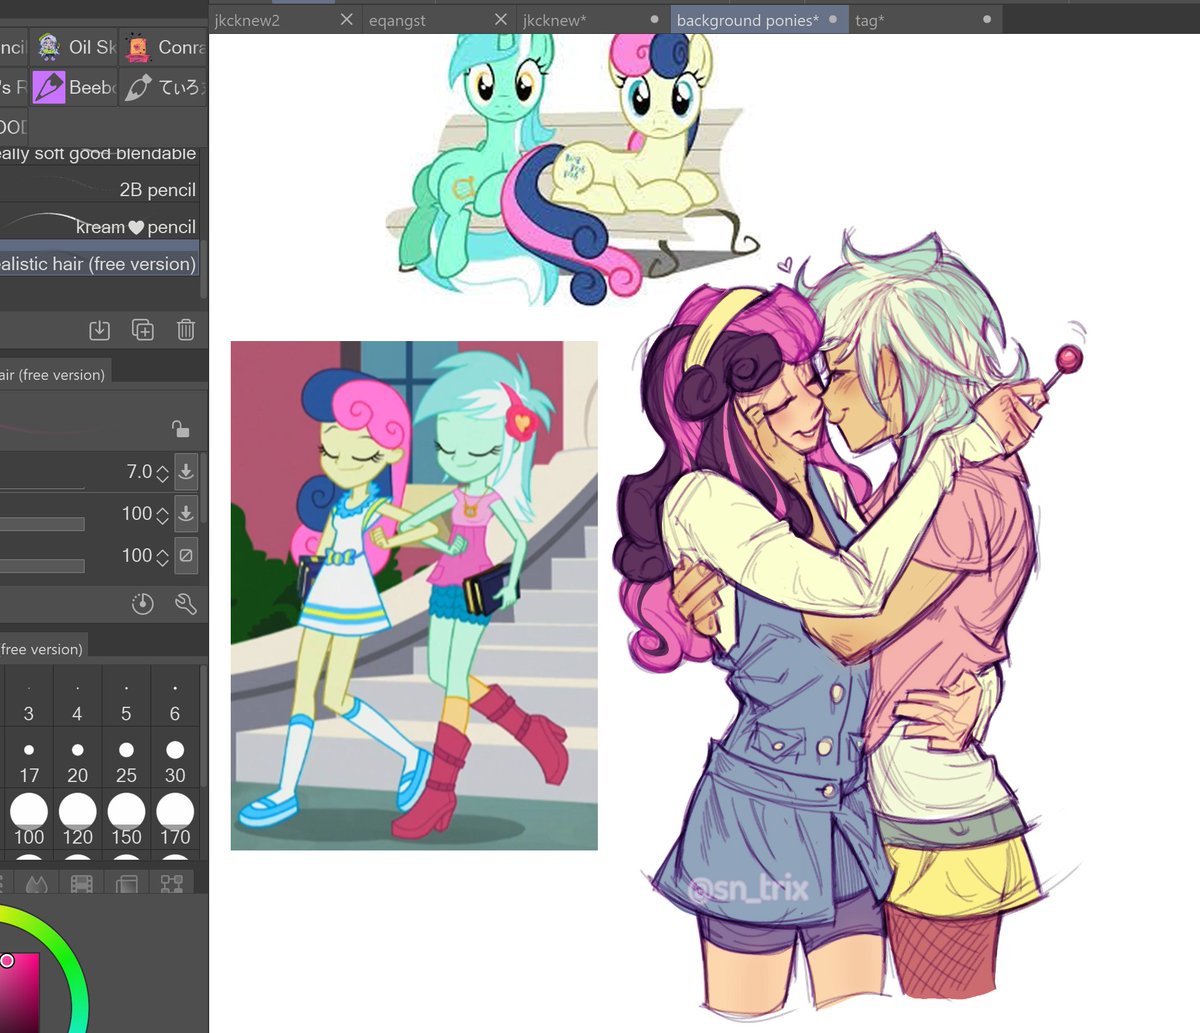Click the node network panel icon
The image size is (1200, 1033).
coord(172,883)
